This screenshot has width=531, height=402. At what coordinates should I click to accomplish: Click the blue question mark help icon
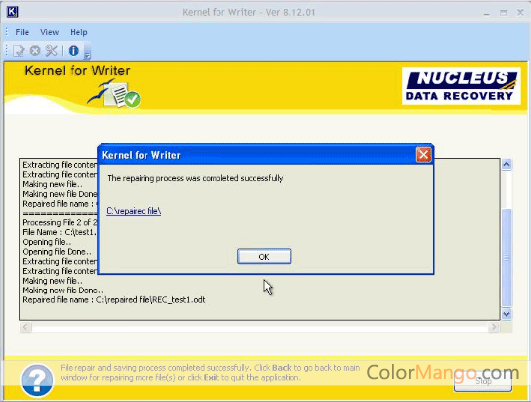click(37, 380)
